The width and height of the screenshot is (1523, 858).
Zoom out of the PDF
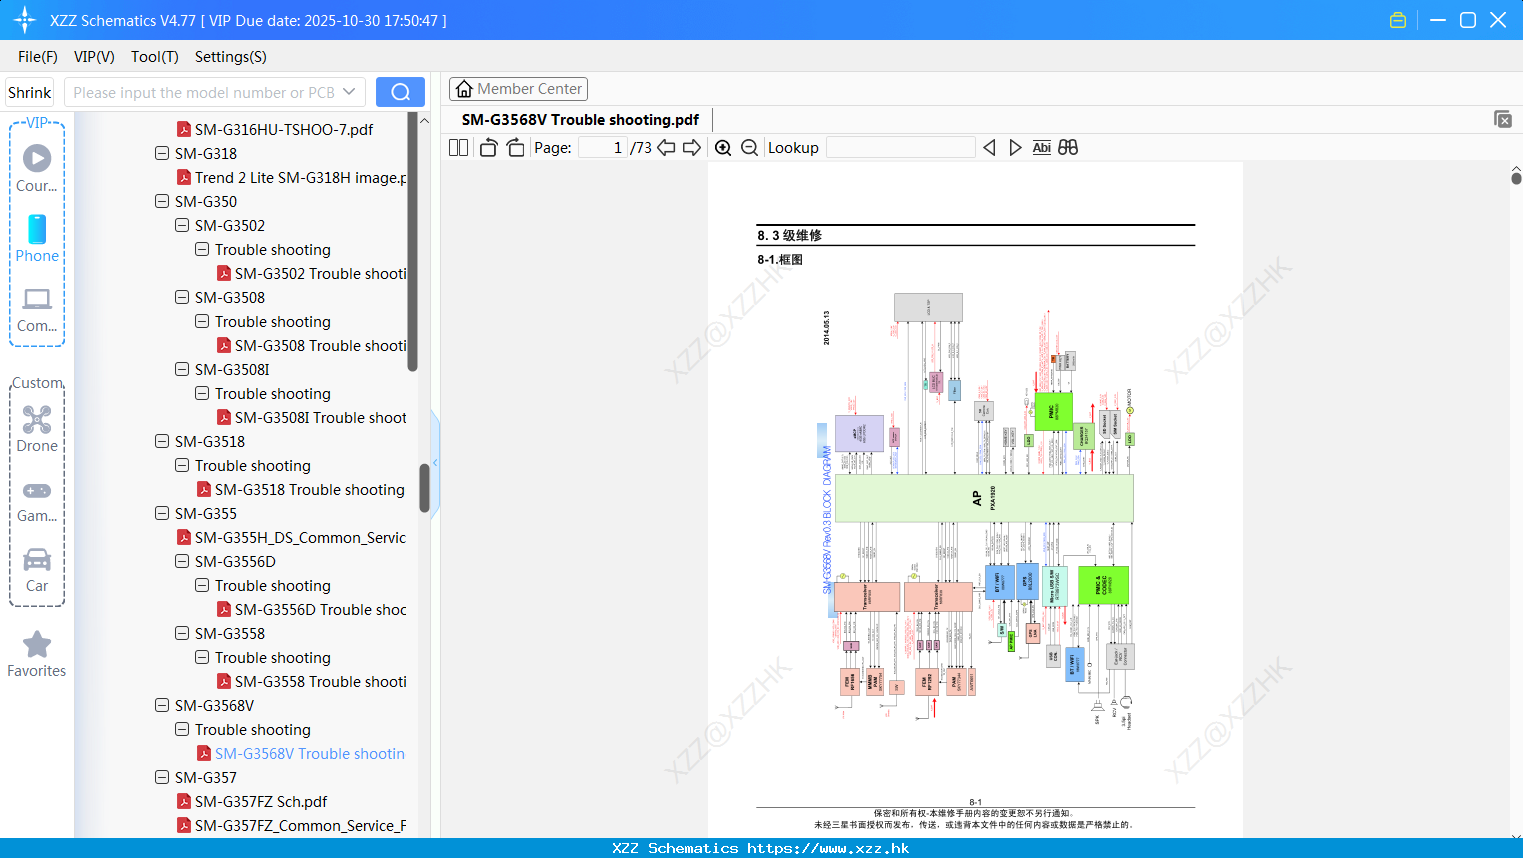[749, 147]
